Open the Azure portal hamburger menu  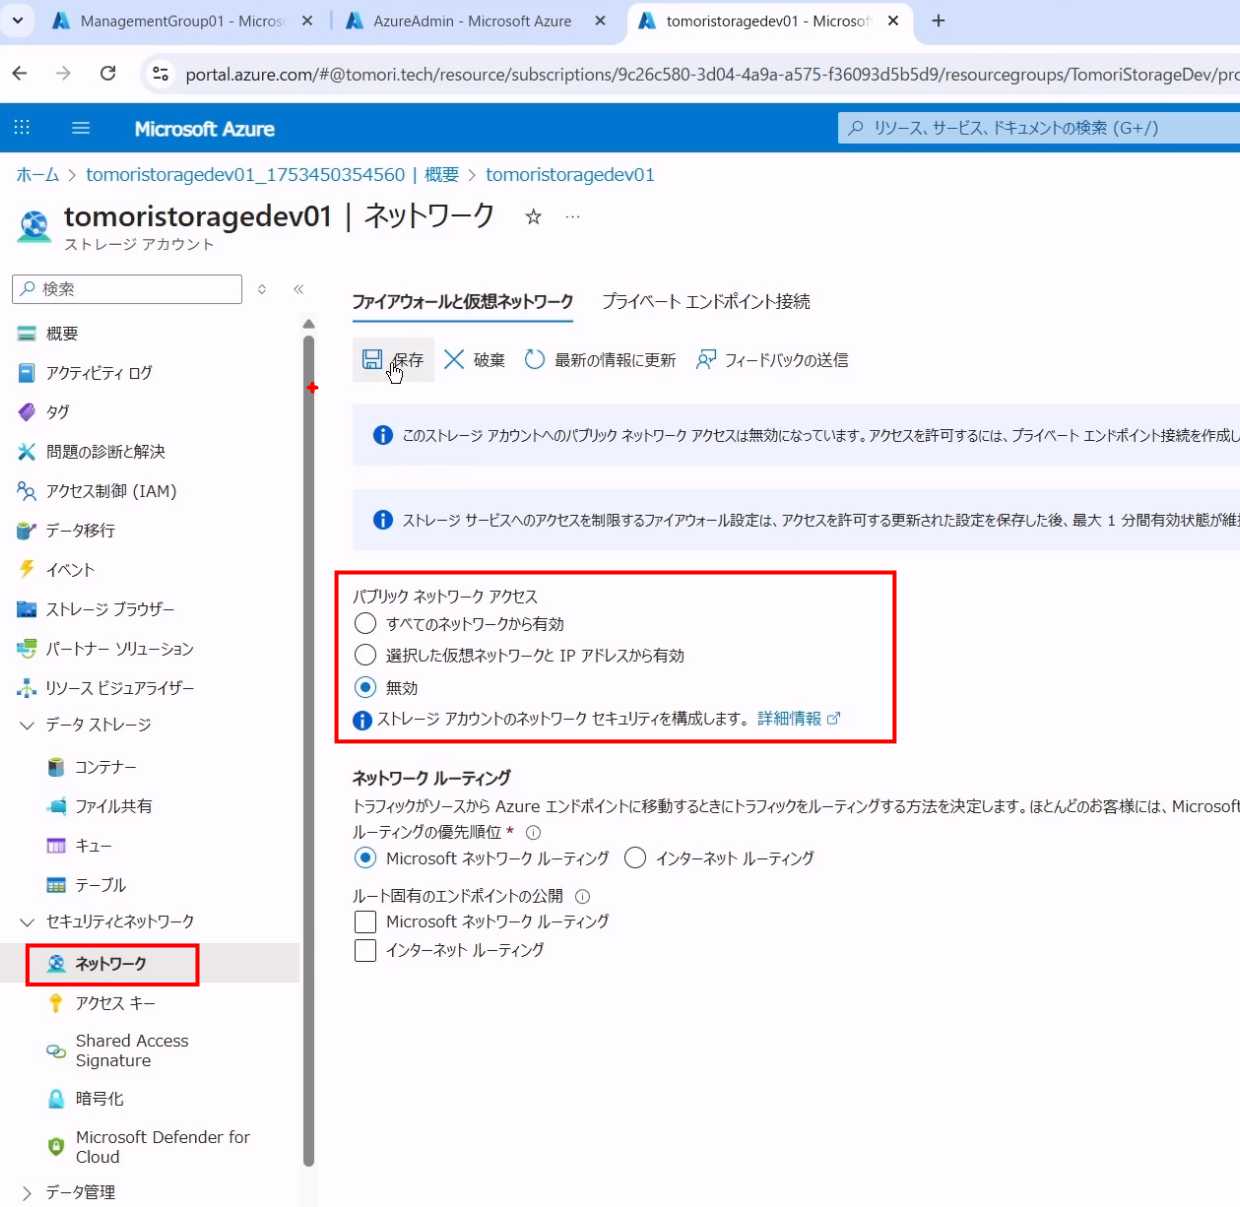coord(81,128)
